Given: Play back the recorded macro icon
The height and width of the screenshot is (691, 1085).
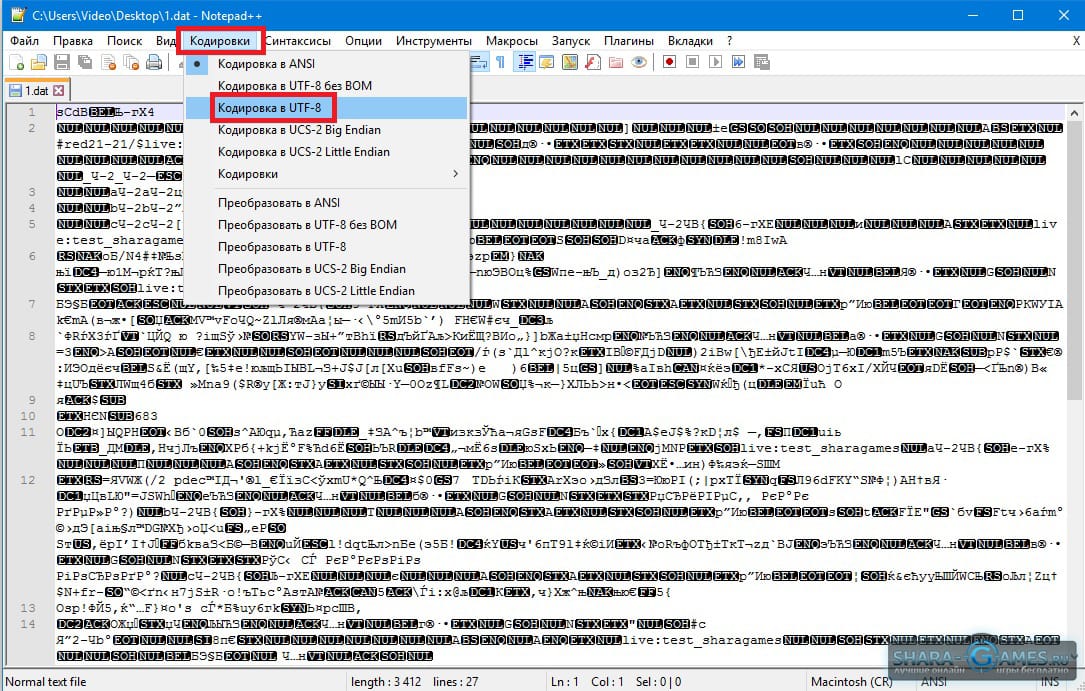Looking at the screenshot, I should point(715,62).
